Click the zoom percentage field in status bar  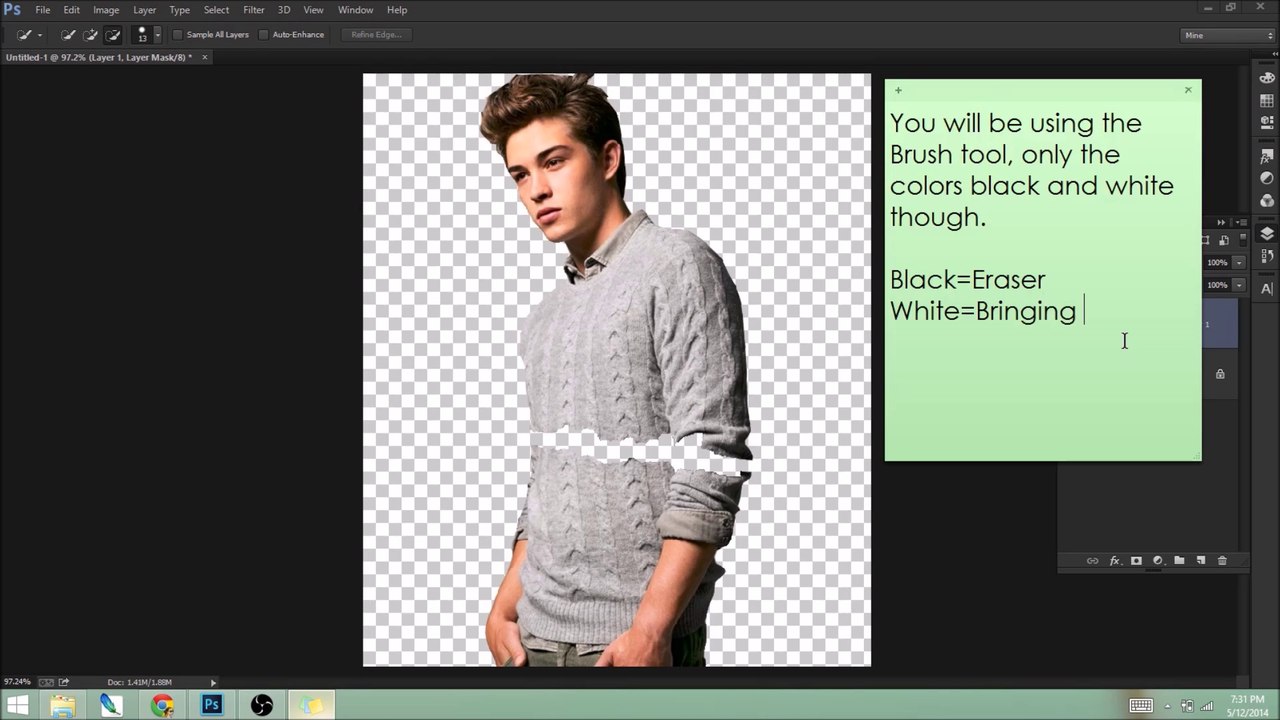[17, 682]
